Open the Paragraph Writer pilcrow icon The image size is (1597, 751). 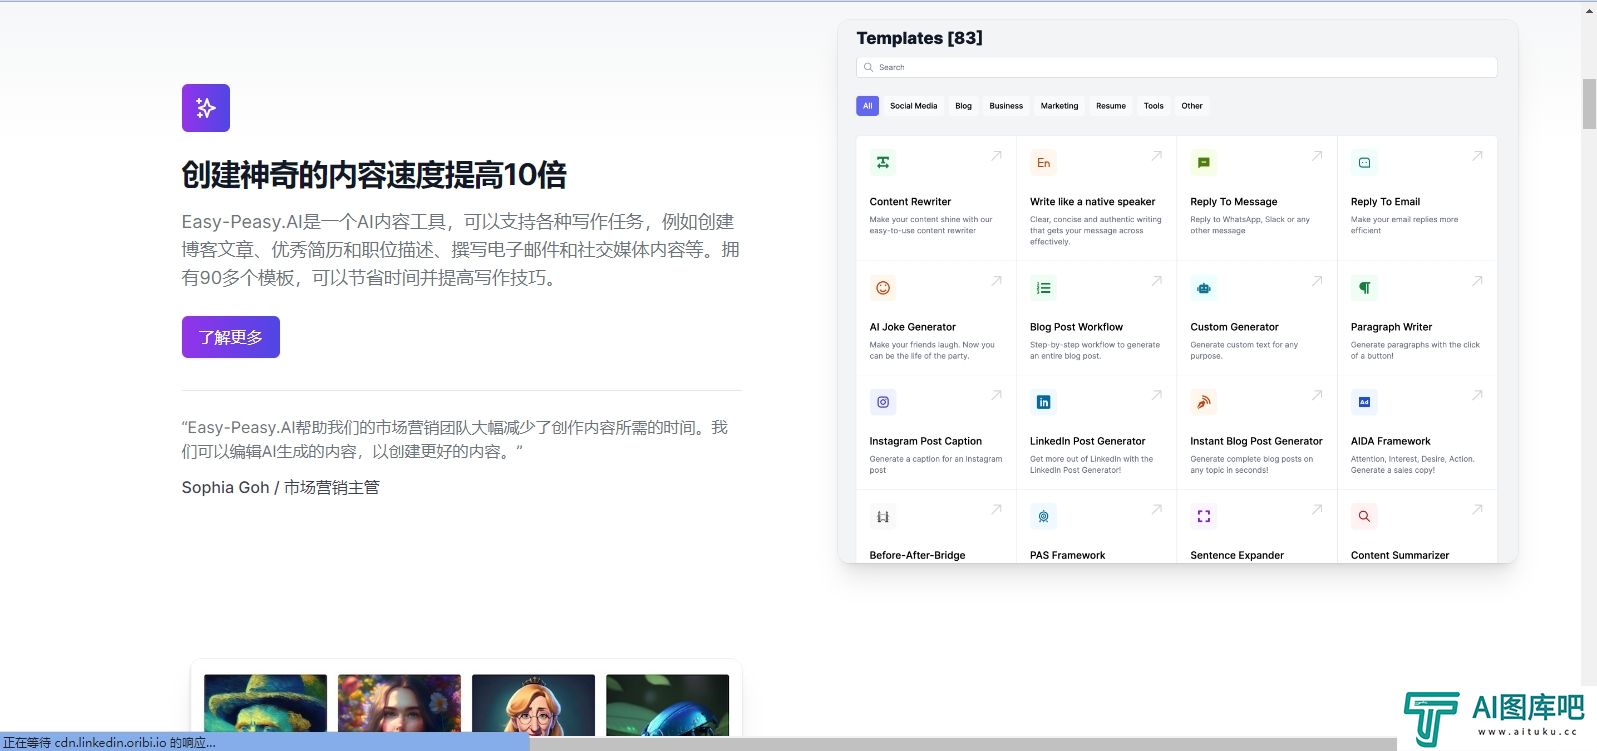(1364, 288)
